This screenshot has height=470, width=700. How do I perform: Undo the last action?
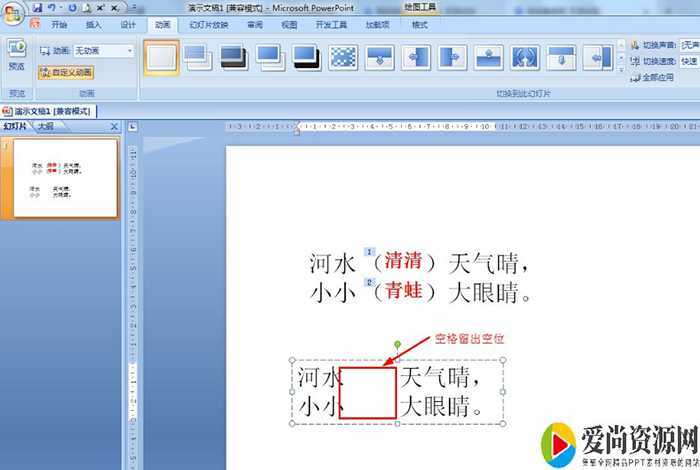click(51, 8)
